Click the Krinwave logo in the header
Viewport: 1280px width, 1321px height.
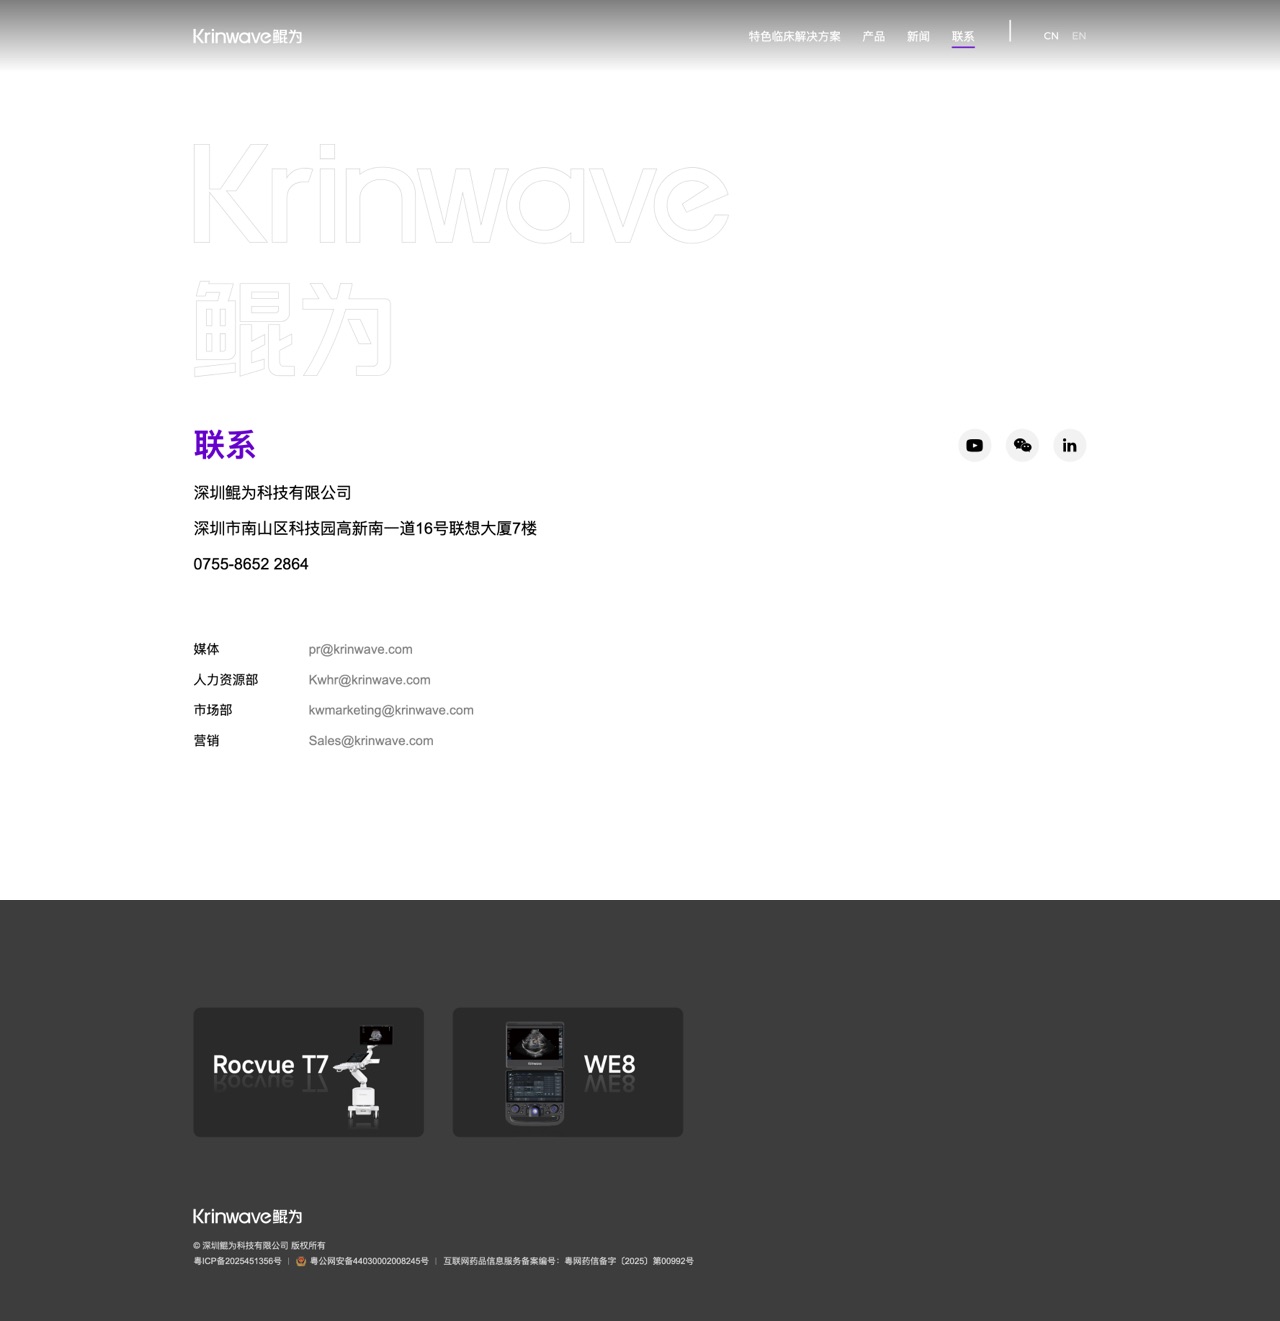tap(247, 37)
